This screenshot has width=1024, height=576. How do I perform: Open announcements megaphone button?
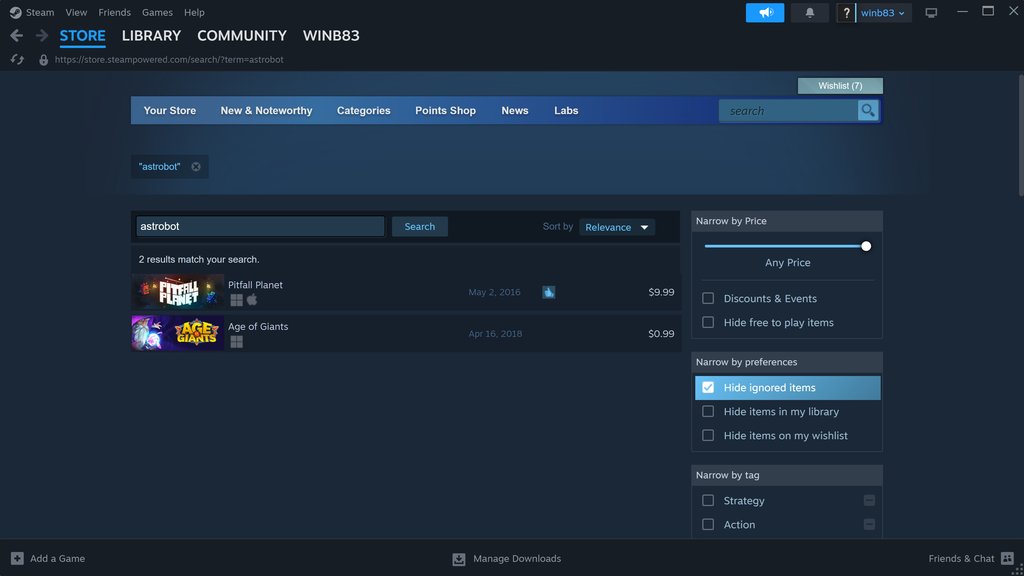point(765,12)
